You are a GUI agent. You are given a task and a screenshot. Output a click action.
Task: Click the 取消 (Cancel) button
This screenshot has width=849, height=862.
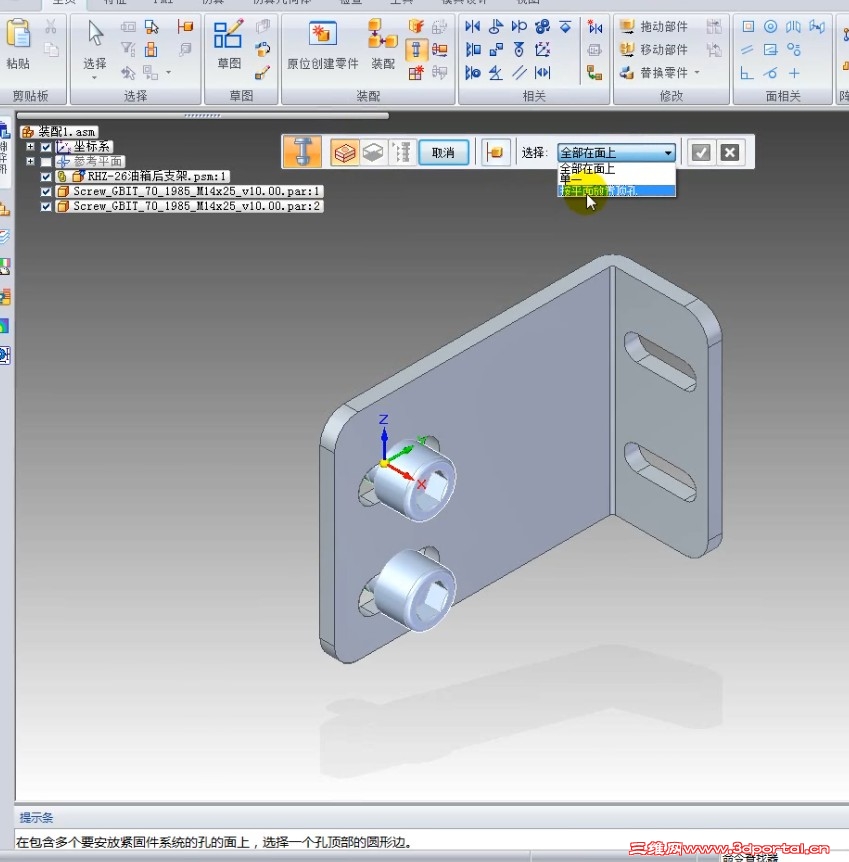point(443,152)
